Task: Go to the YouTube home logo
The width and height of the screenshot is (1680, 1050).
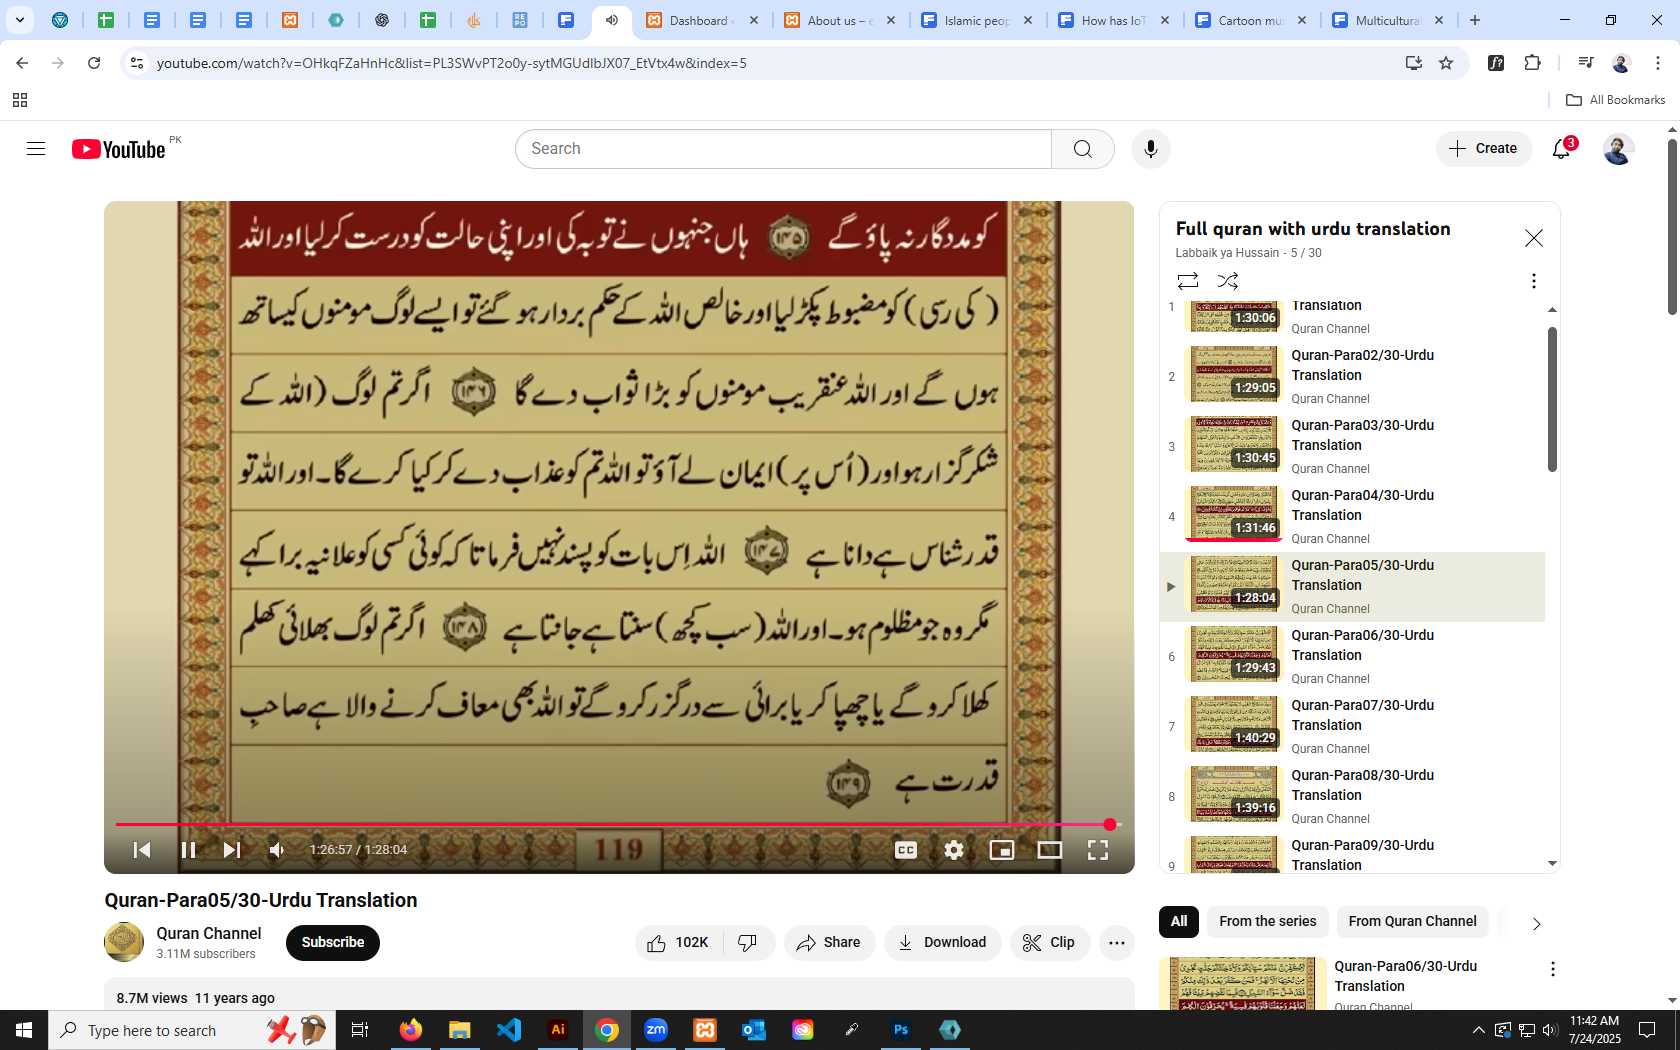Action: point(118,149)
